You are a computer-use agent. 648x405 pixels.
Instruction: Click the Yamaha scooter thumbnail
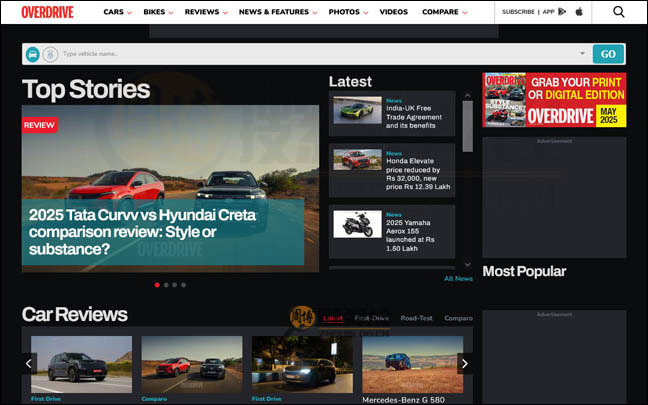click(x=357, y=224)
